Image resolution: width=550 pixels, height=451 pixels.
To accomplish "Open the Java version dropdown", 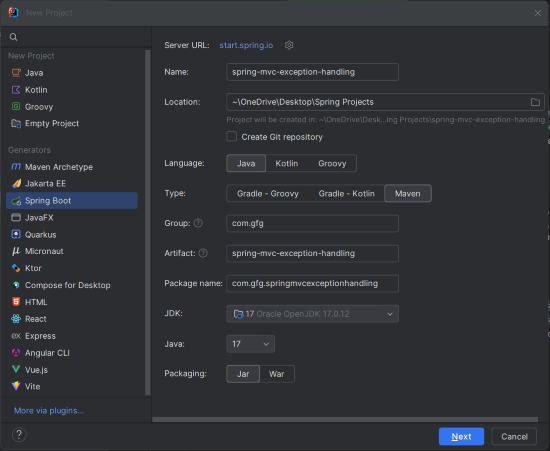I will click(x=250, y=344).
